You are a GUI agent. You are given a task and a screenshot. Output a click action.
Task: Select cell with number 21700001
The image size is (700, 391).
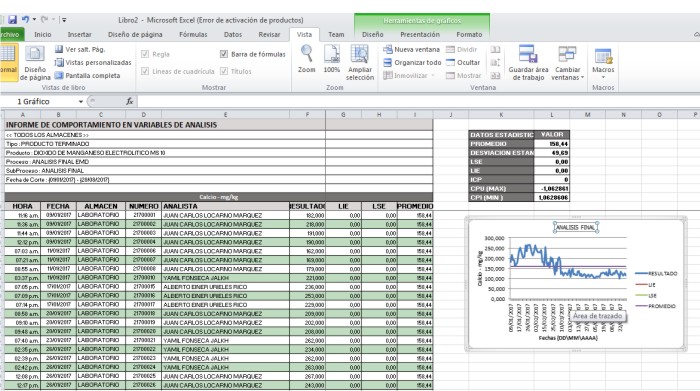tap(144, 215)
